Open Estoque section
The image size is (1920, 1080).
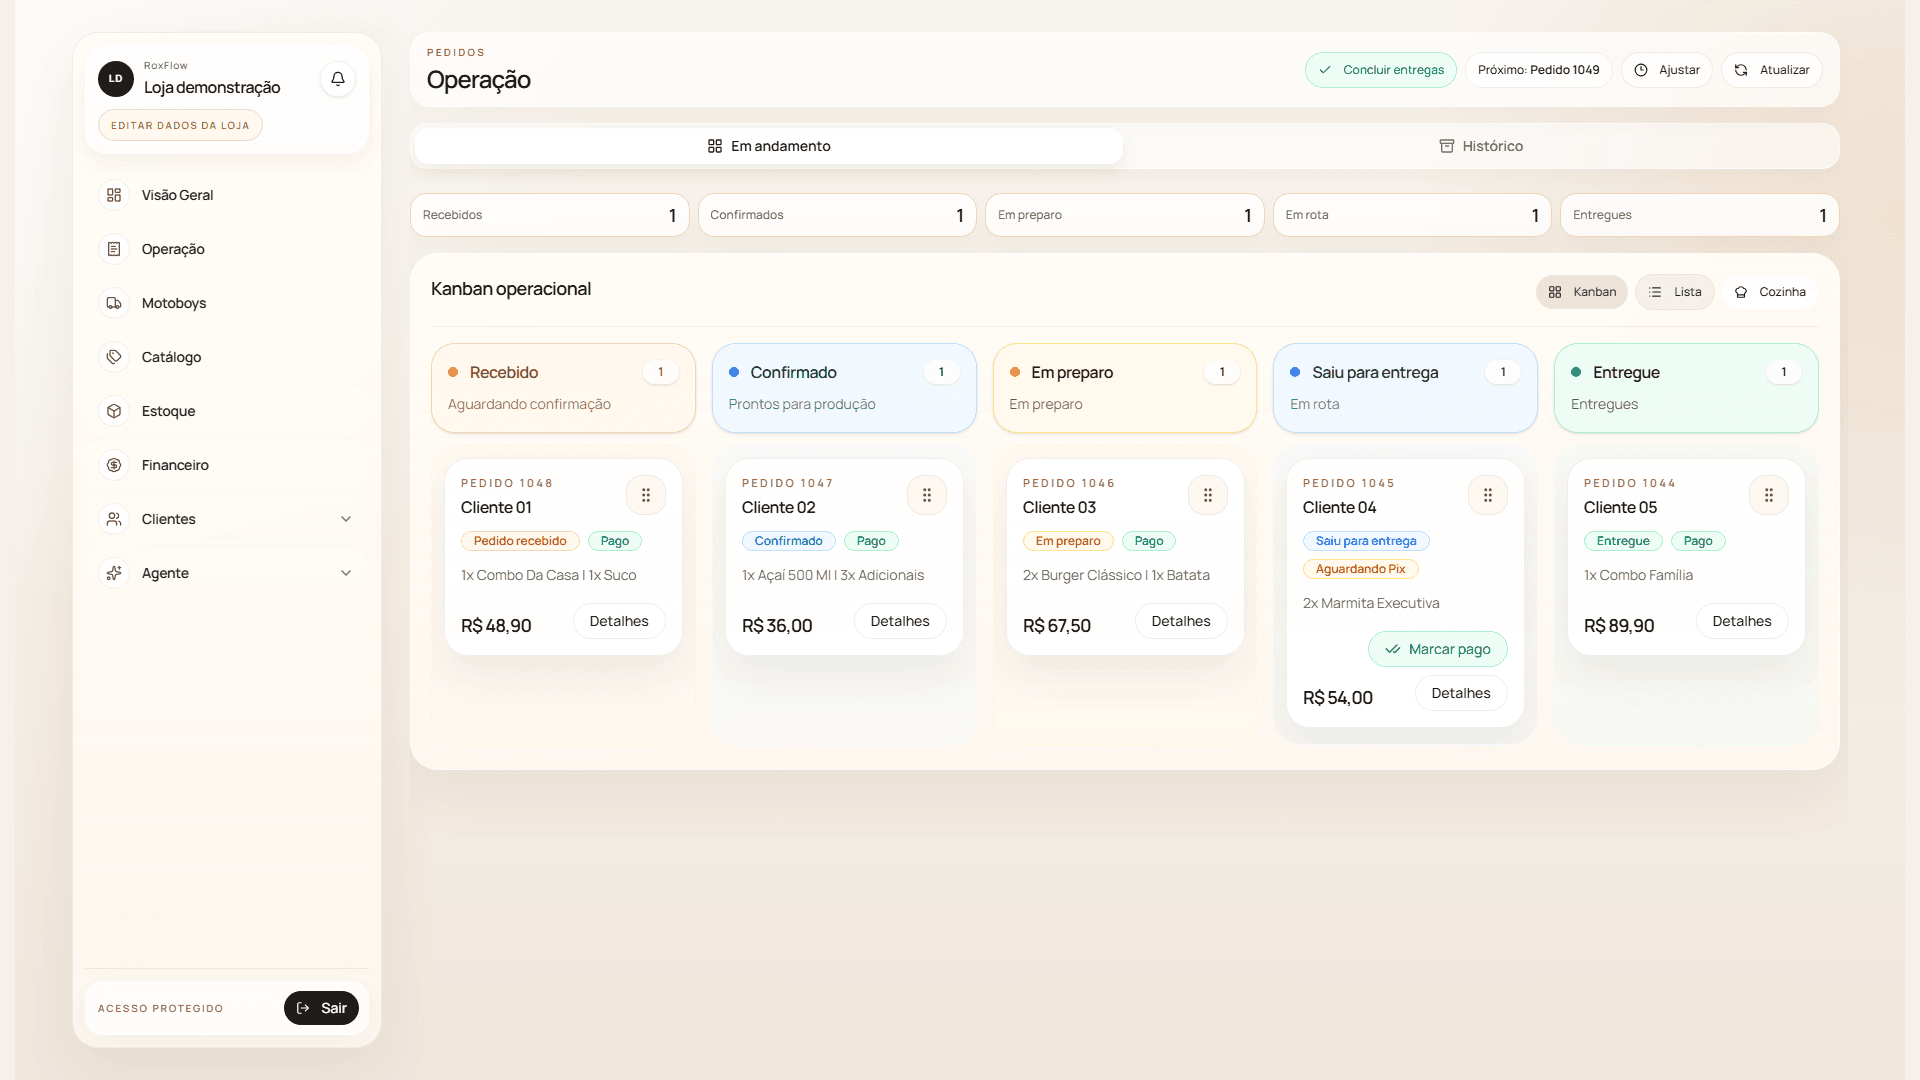pos(227,411)
